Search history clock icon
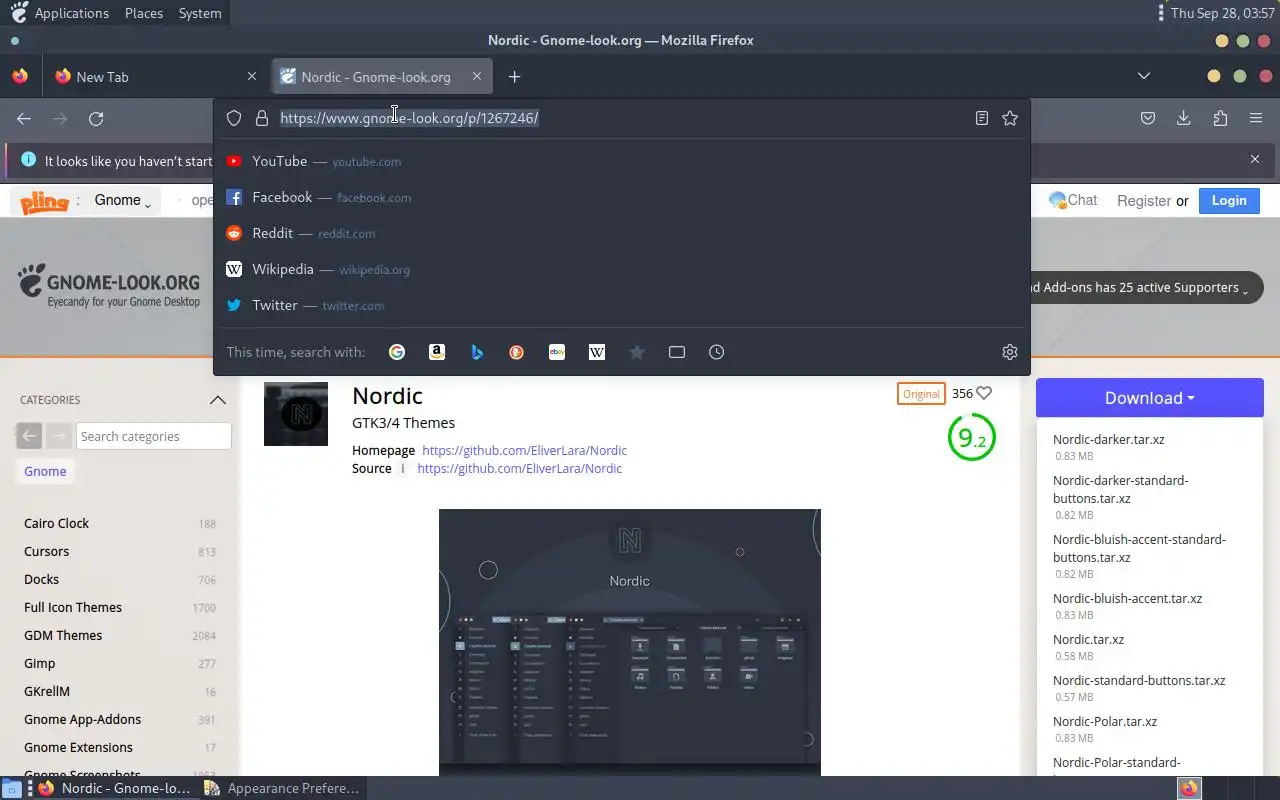This screenshot has width=1280, height=800. (x=717, y=352)
